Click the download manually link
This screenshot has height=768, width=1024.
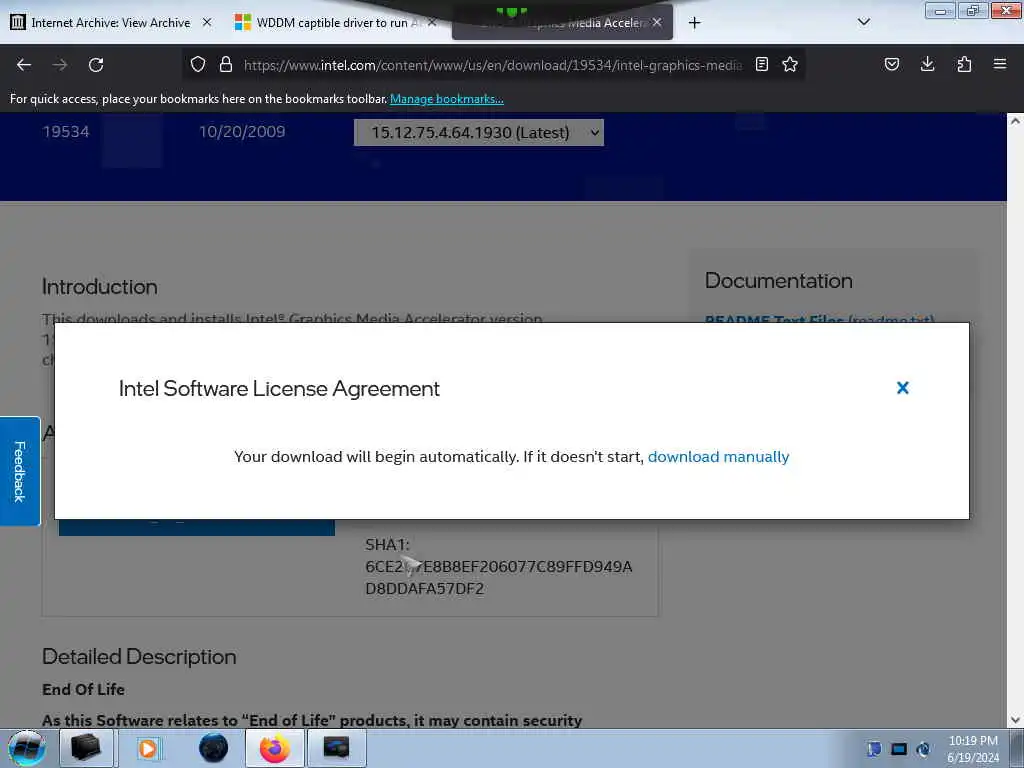coord(718,456)
